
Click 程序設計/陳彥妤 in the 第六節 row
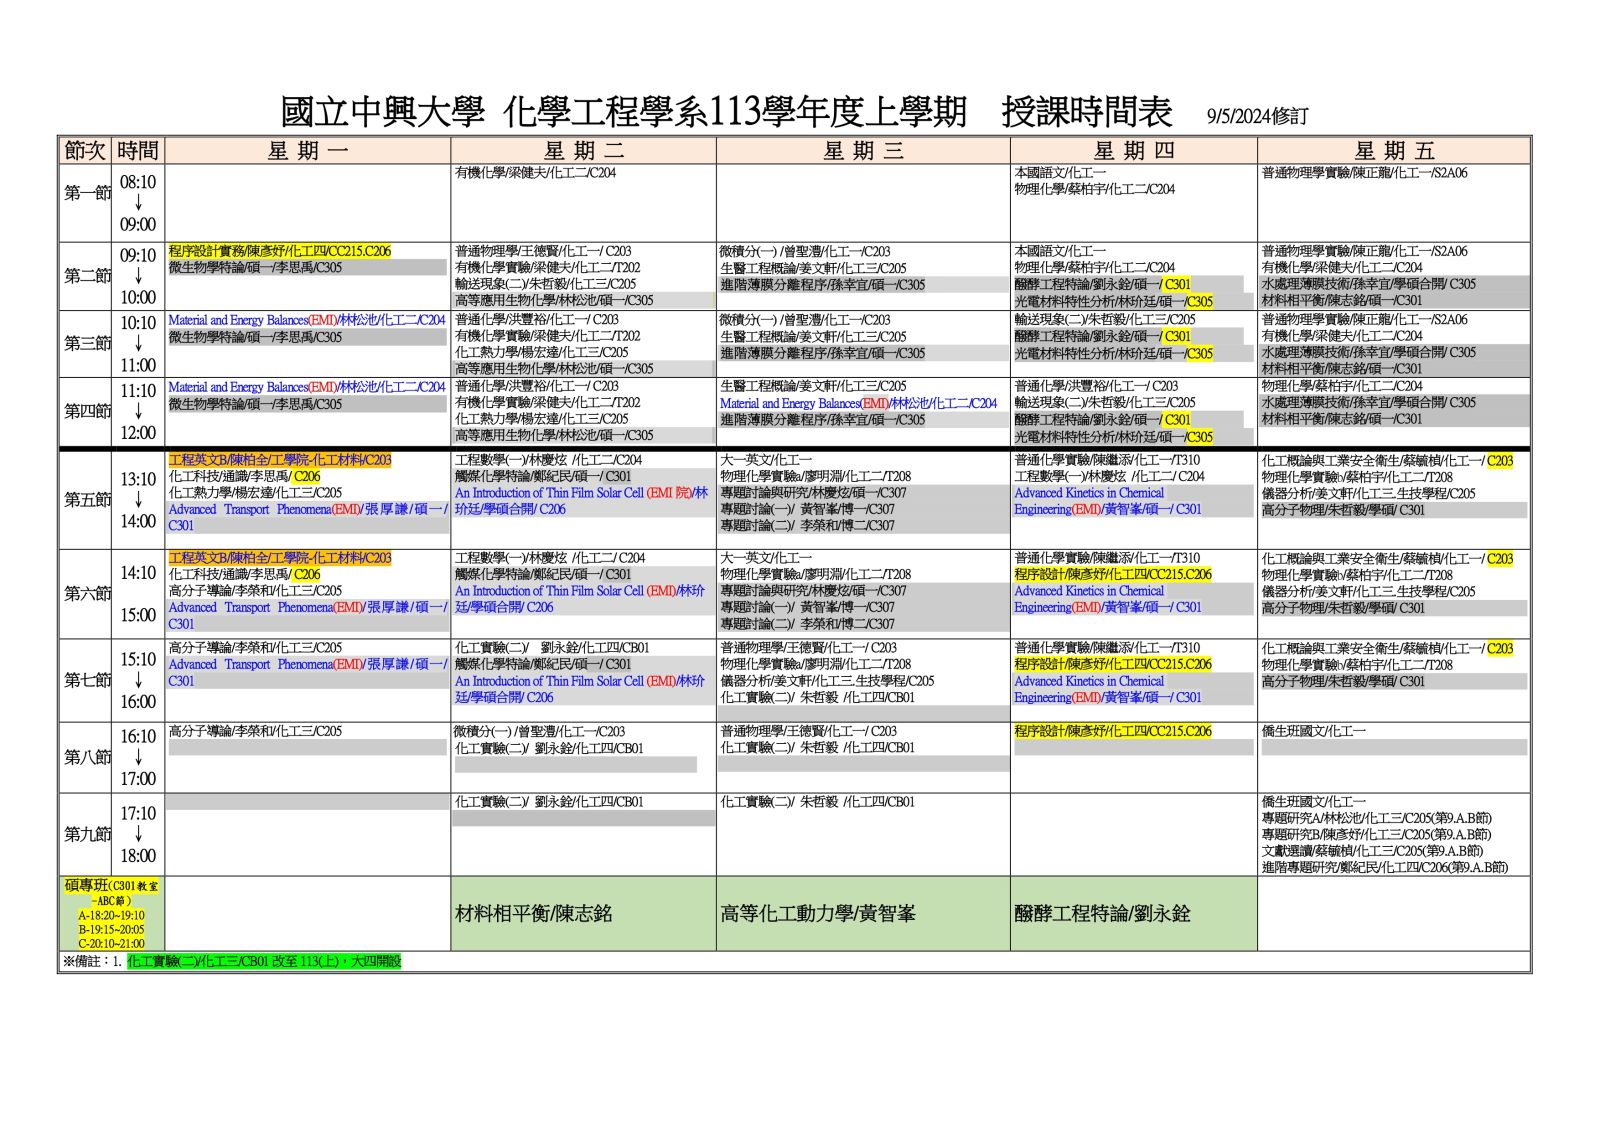(x=1112, y=574)
